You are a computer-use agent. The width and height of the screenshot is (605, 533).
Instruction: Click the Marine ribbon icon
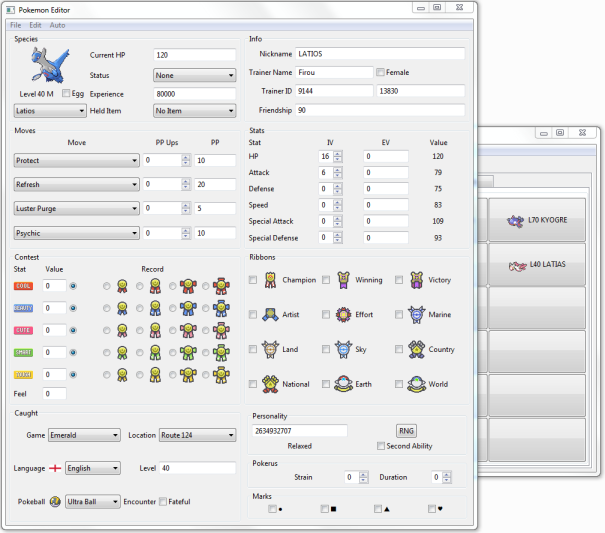[417, 315]
